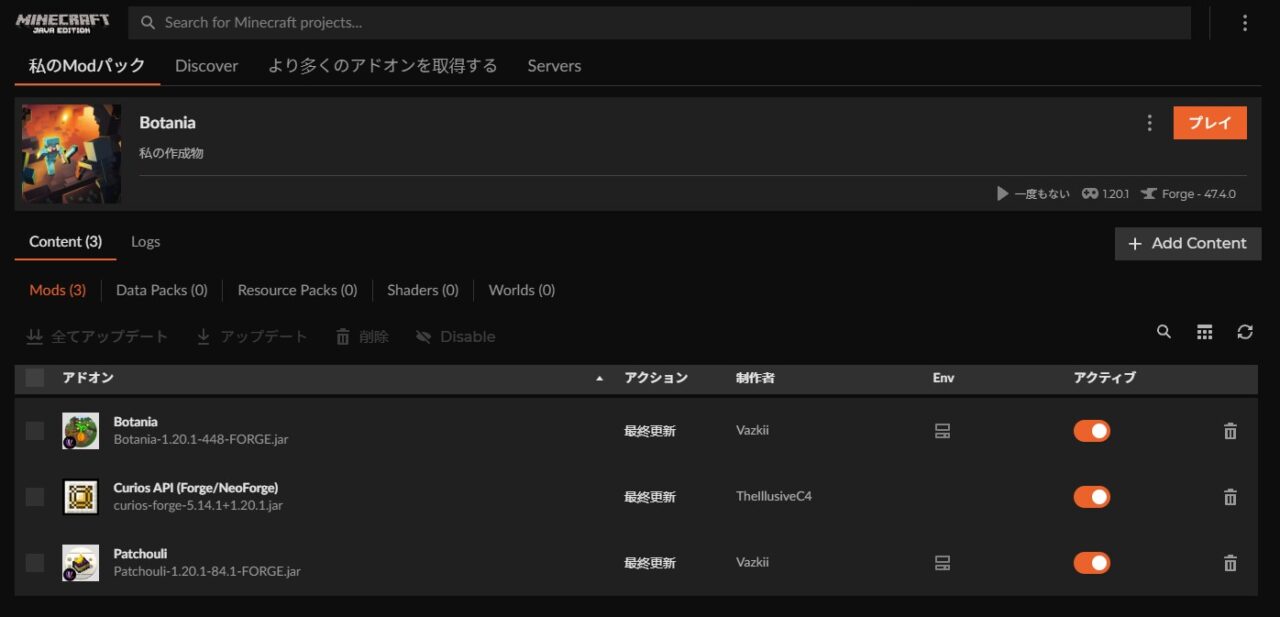Click the search icon above the mod list
The image size is (1280, 617).
pyautogui.click(x=1164, y=332)
